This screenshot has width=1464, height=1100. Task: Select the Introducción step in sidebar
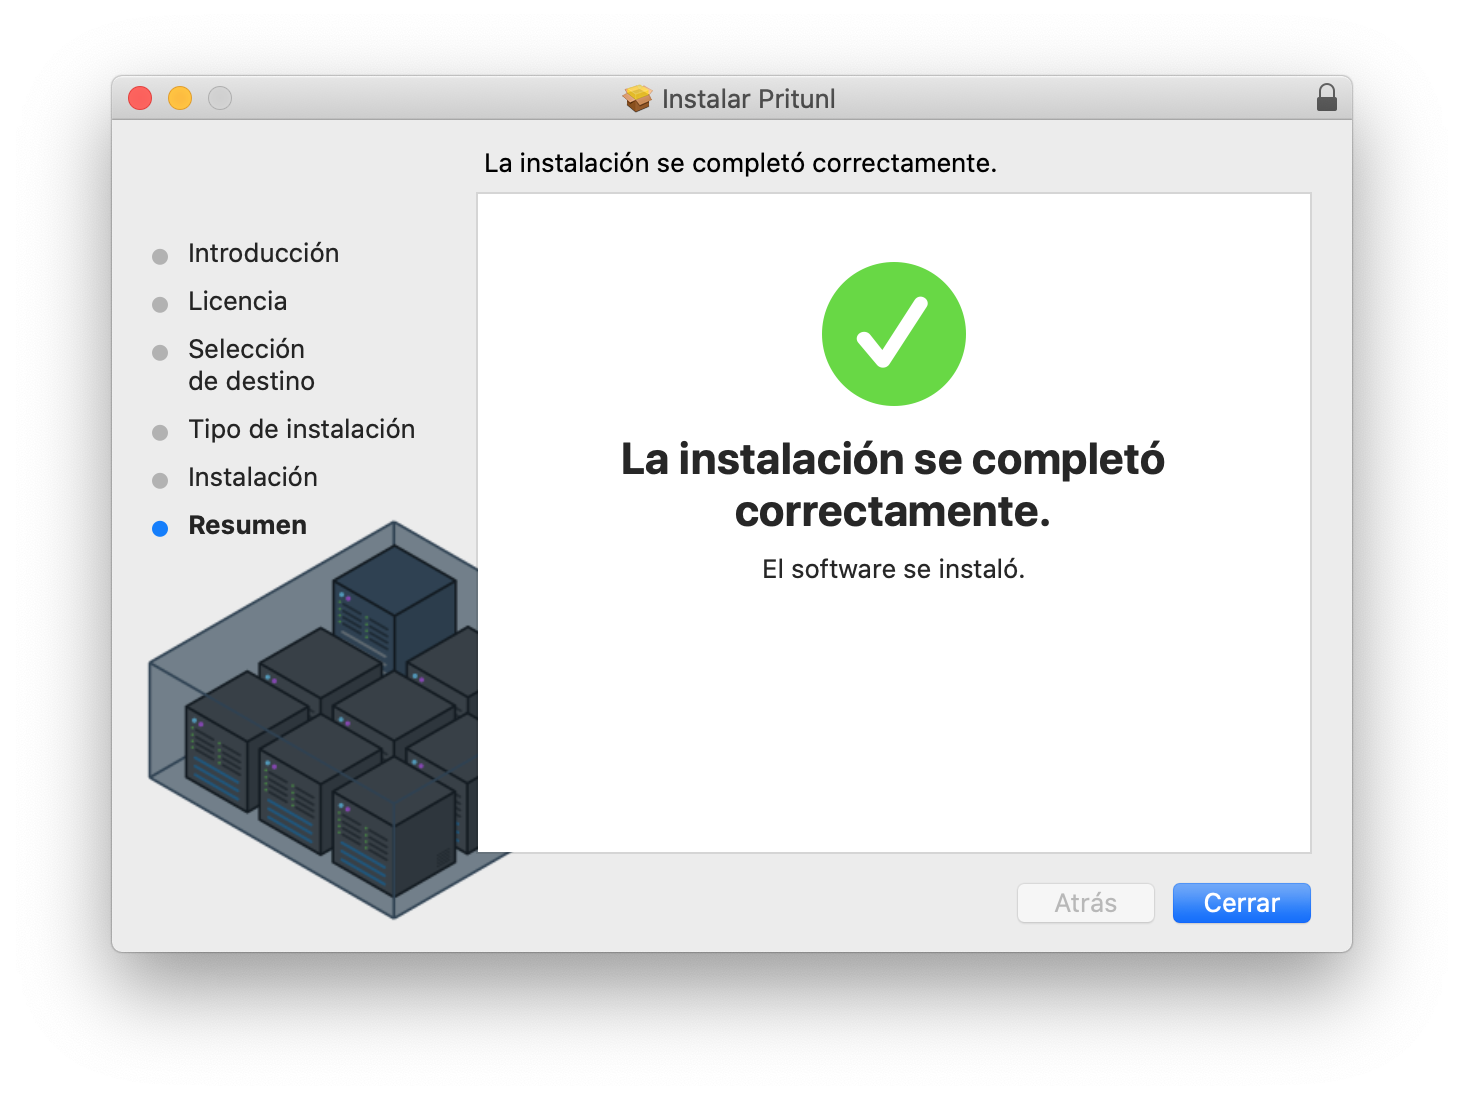[x=264, y=253]
